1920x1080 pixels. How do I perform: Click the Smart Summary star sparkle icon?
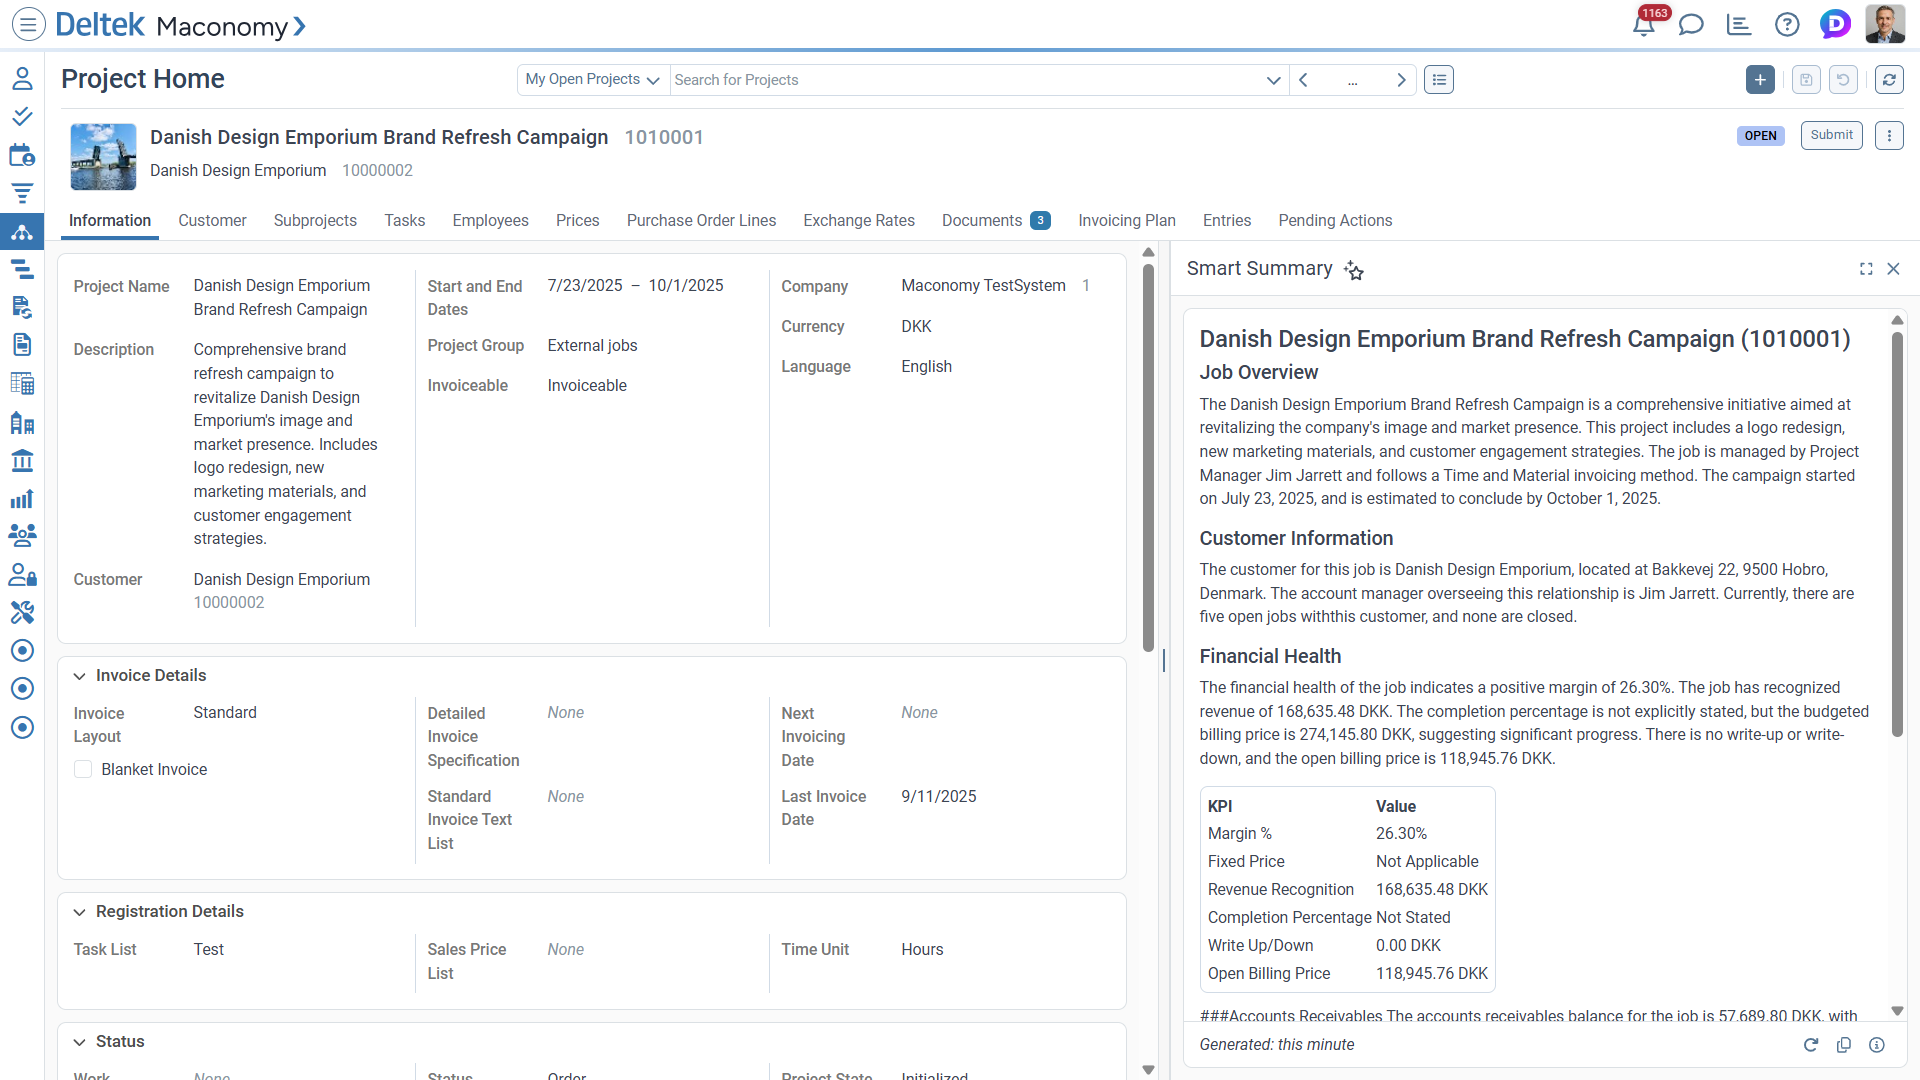click(1354, 270)
